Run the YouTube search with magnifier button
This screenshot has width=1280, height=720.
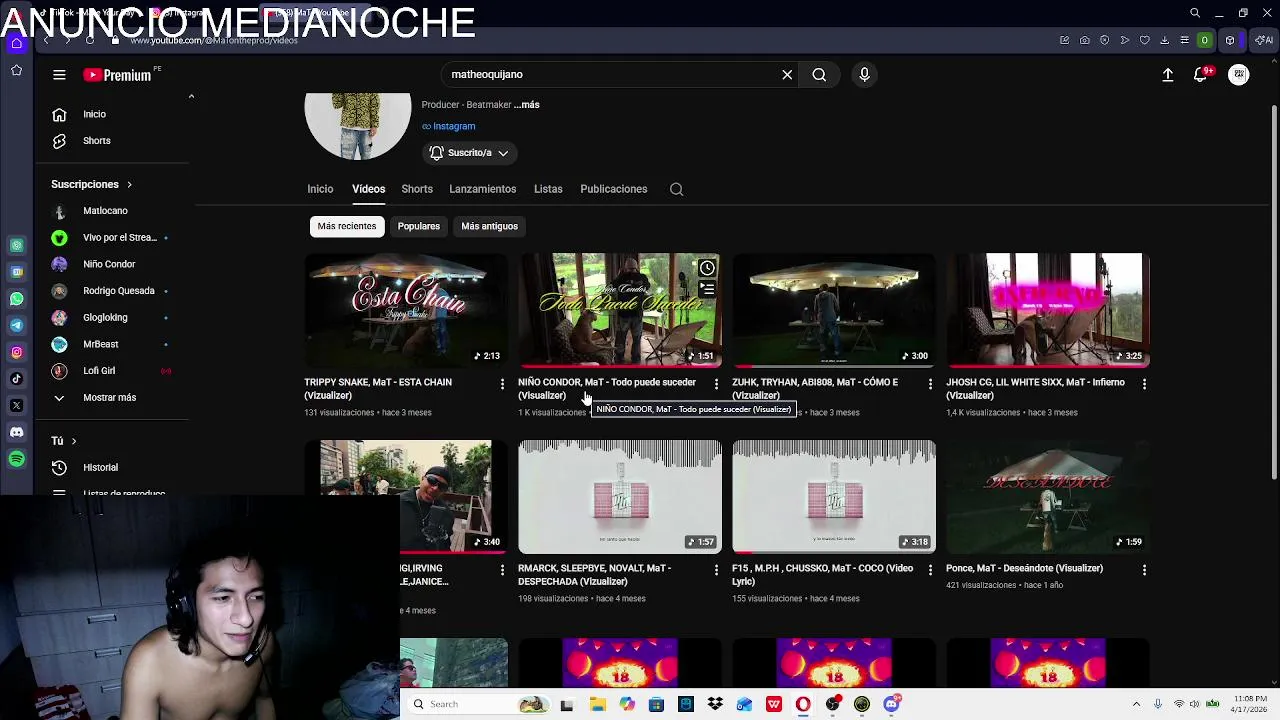coord(819,74)
